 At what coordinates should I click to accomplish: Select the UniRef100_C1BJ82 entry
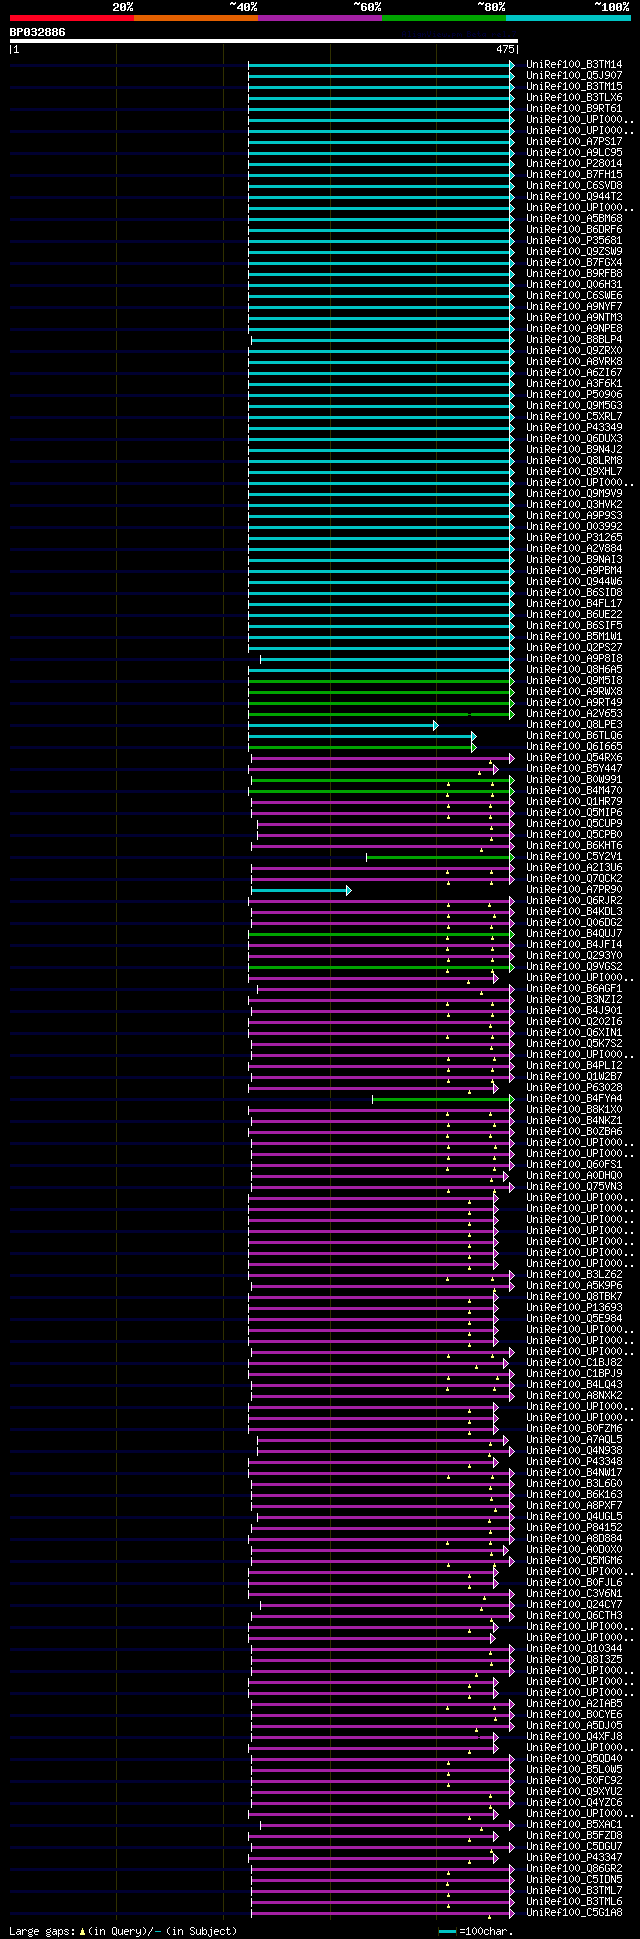(574, 1362)
